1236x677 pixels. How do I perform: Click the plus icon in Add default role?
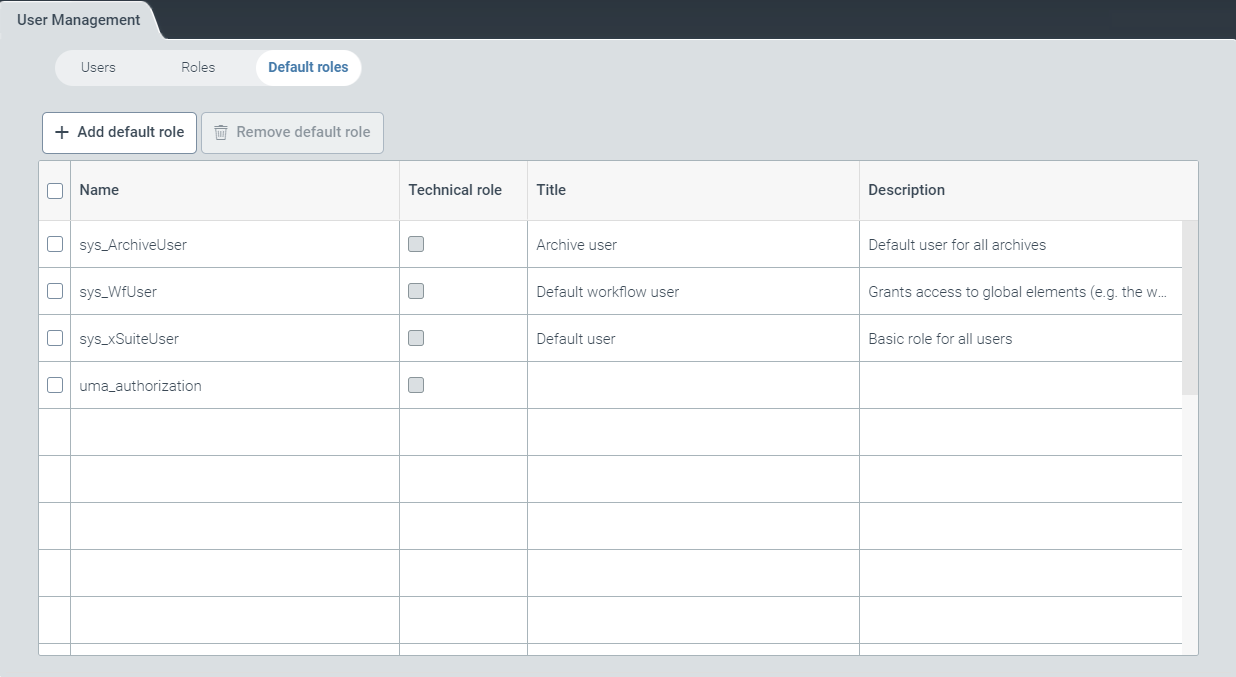[x=62, y=132]
